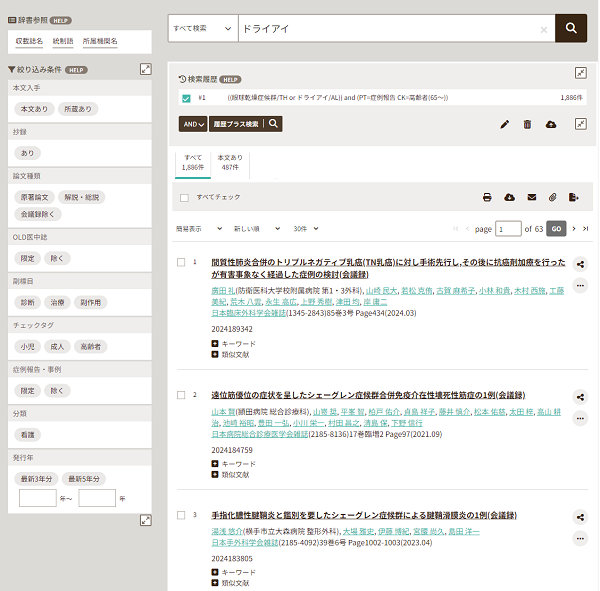Click the paperclip clipboard icon
This screenshot has width=600, height=591.
point(553,197)
